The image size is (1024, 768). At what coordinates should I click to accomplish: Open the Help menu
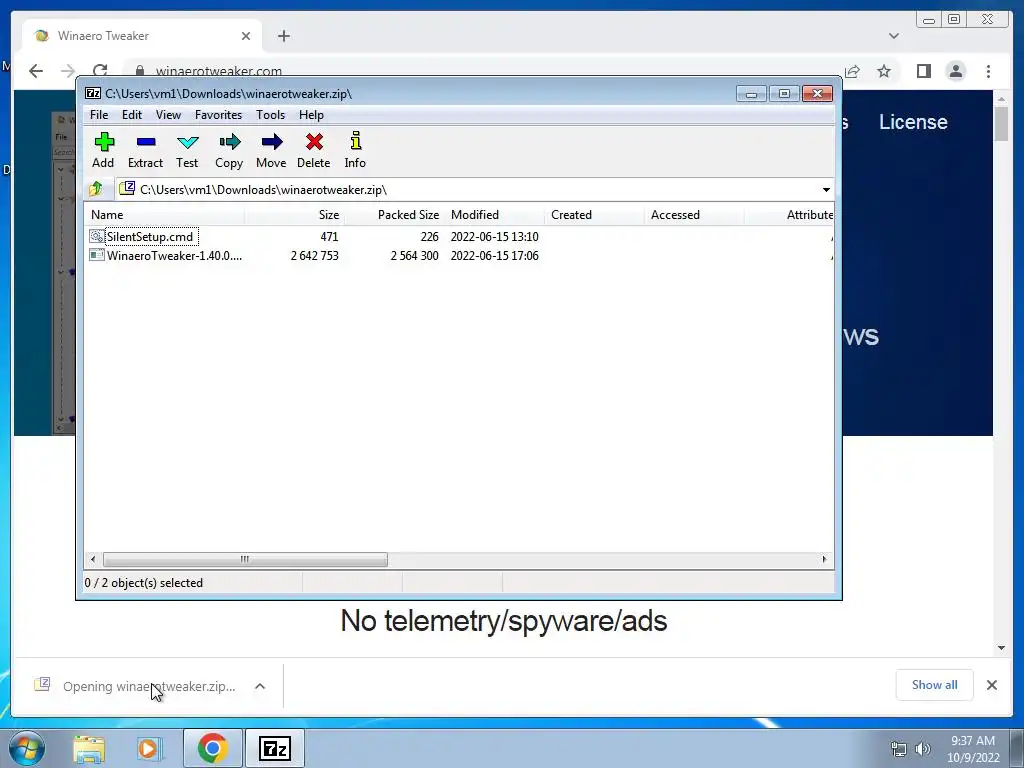(x=312, y=115)
